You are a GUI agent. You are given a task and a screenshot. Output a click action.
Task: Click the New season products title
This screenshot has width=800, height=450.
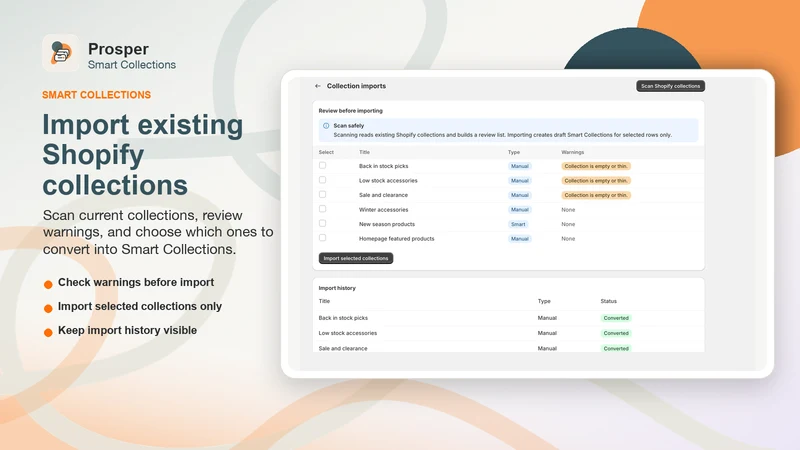coord(387,224)
